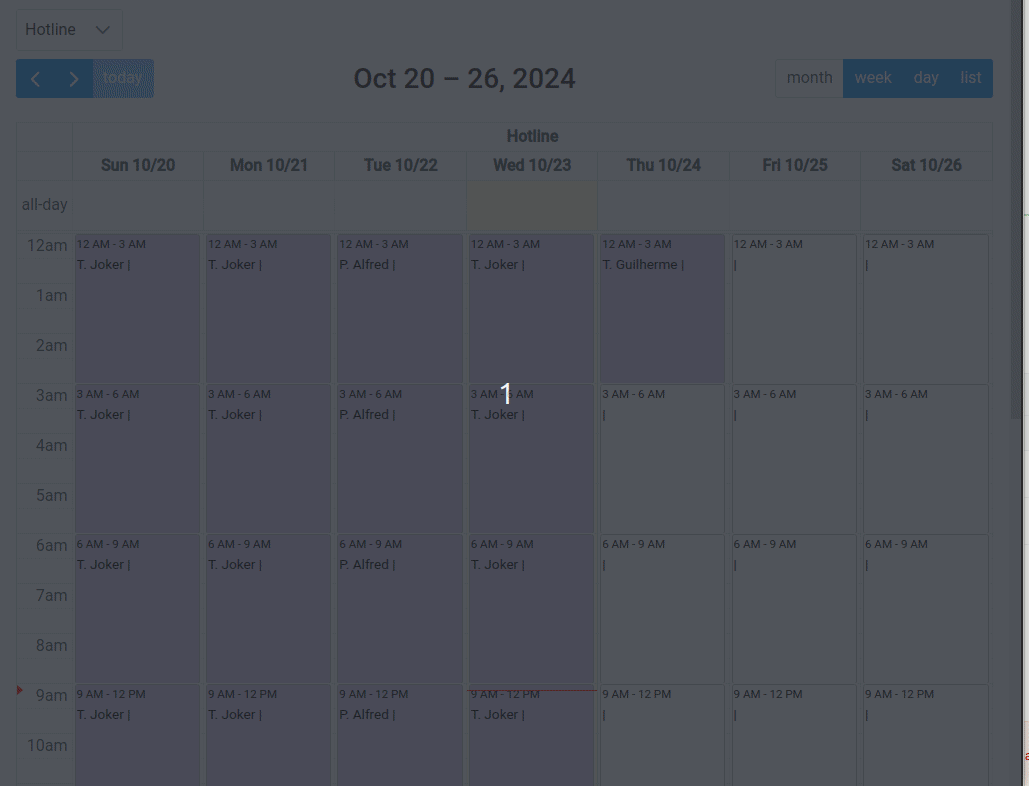Select the week view tab
The image size is (1029, 786).
tap(873, 77)
